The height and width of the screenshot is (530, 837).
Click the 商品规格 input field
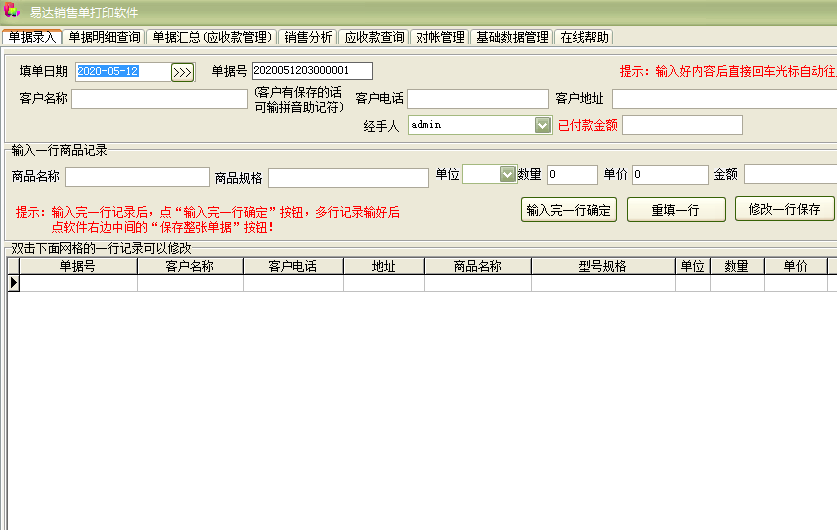pyautogui.click(x=348, y=178)
